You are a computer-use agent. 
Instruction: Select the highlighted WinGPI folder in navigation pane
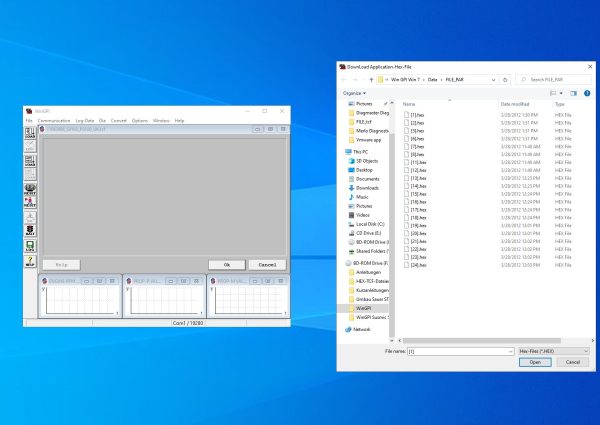[363, 308]
